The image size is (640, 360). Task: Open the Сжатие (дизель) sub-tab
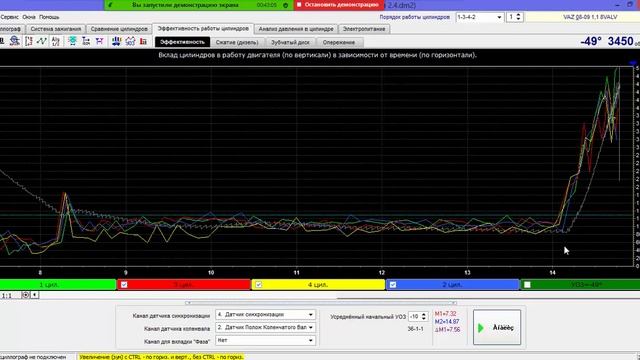tap(237, 42)
